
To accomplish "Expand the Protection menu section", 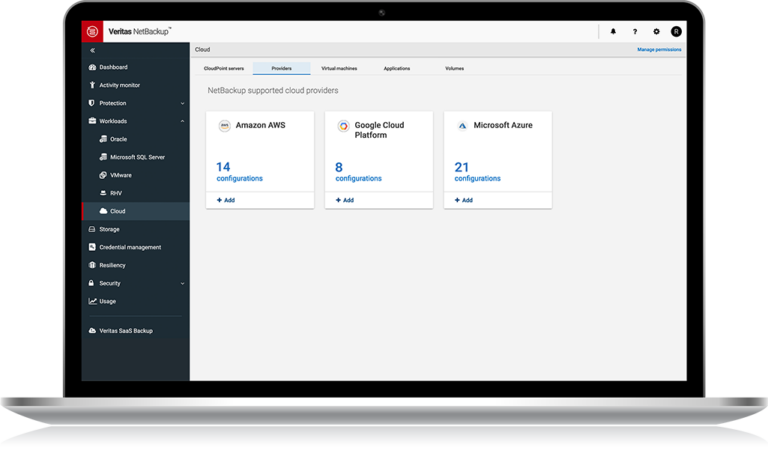I will coord(181,103).
